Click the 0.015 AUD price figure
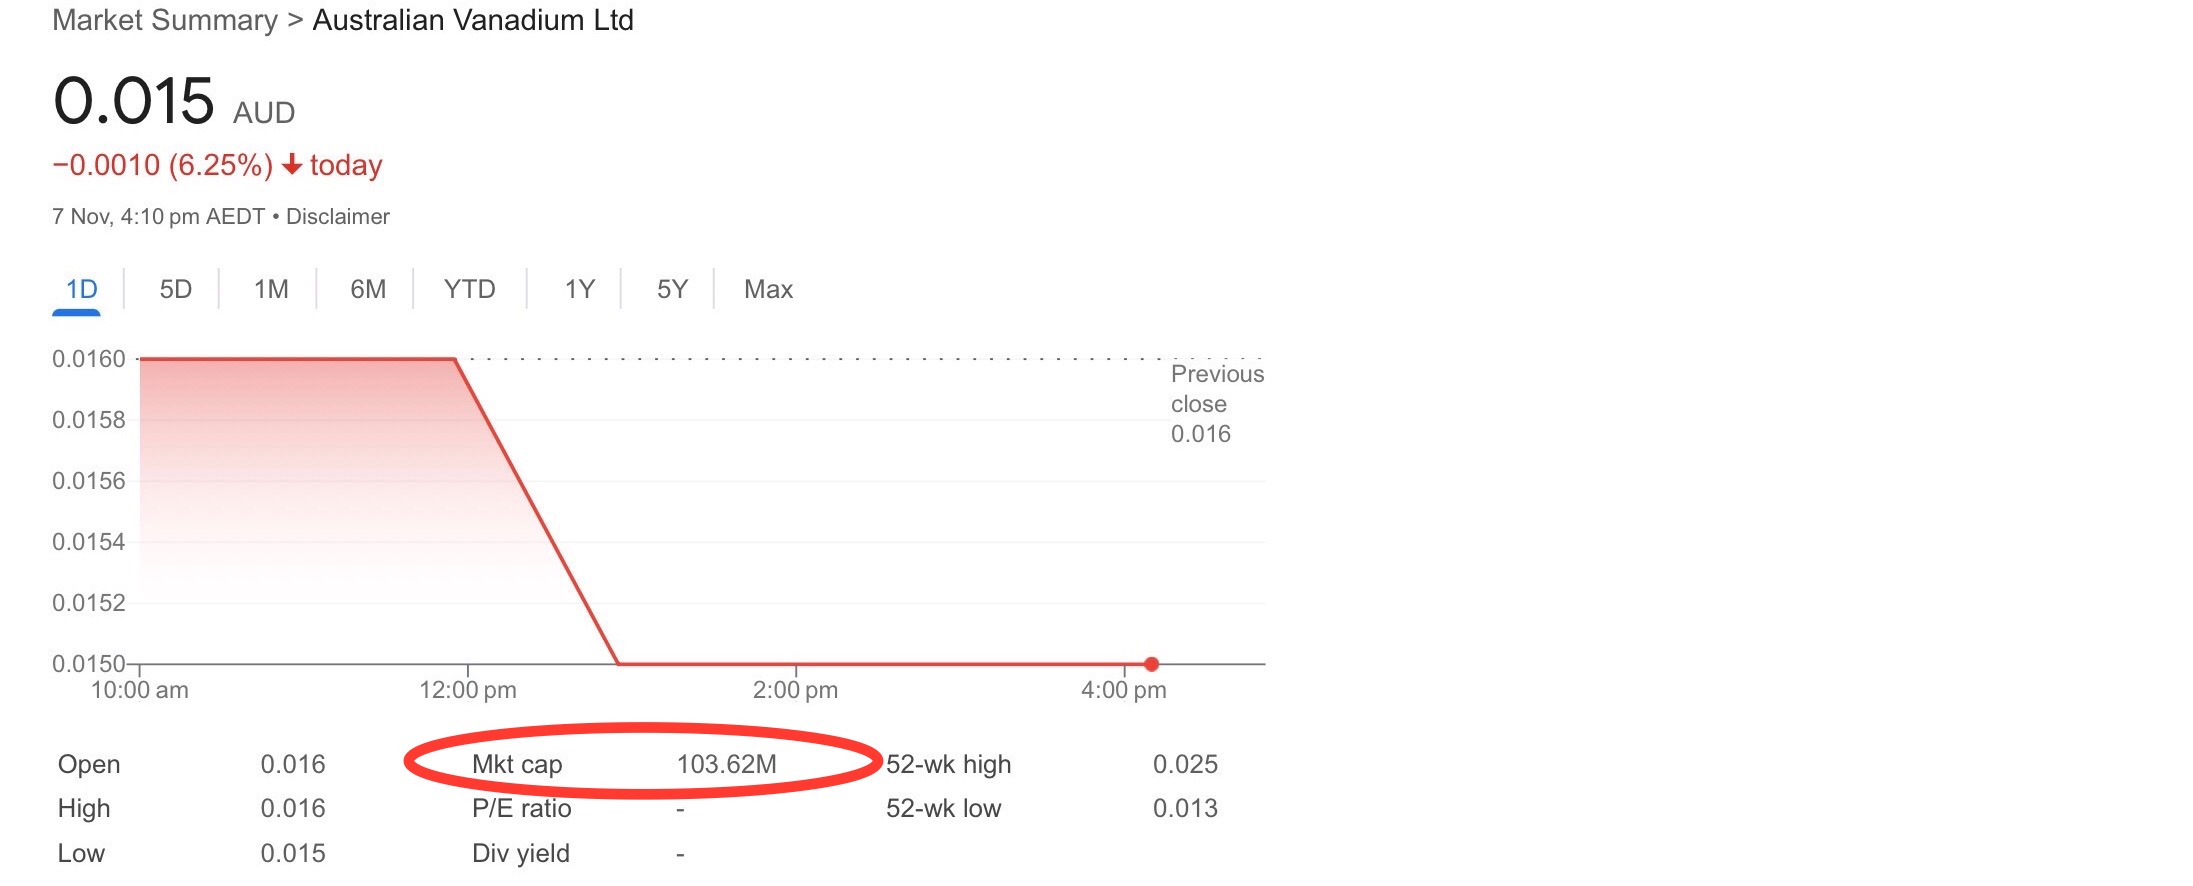This screenshot has width=2193, height=886. (174, 101)
